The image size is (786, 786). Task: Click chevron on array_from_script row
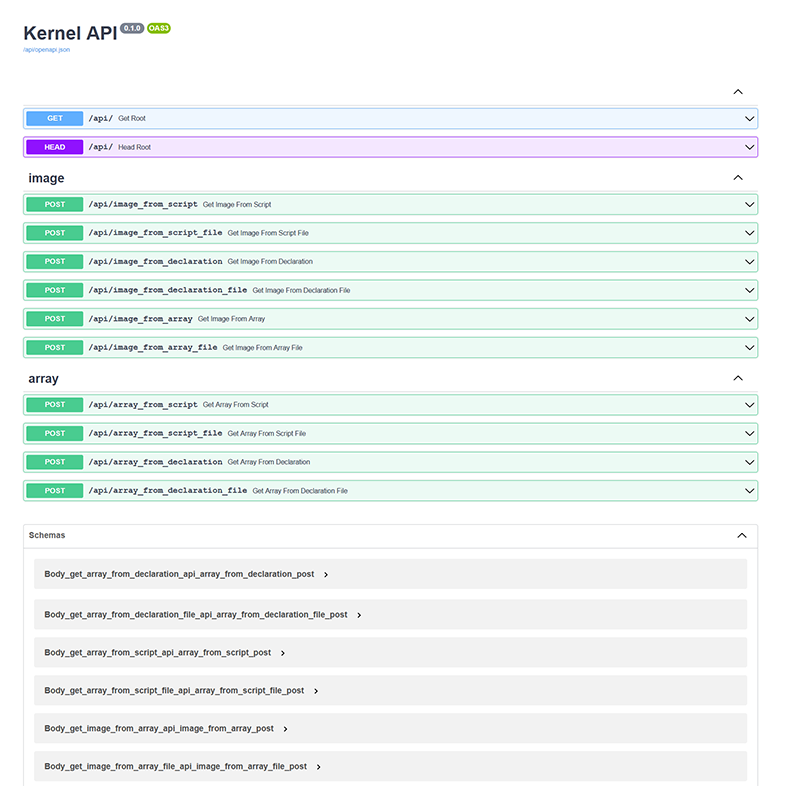coord(749,405)
